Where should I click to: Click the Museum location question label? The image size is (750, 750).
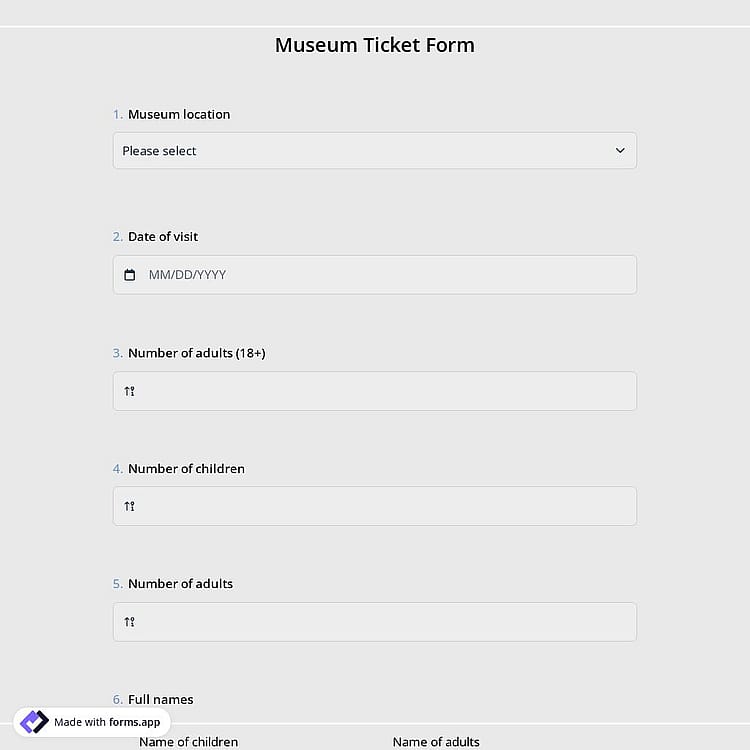tap(179, 114)
